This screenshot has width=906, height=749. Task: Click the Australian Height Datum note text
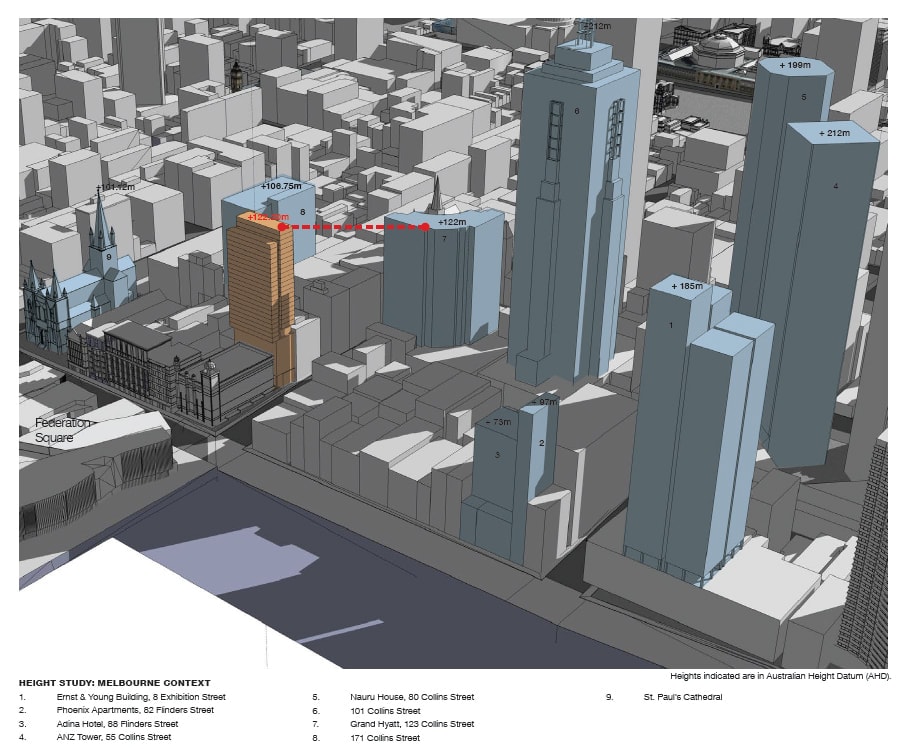click(x=779, y=676)
